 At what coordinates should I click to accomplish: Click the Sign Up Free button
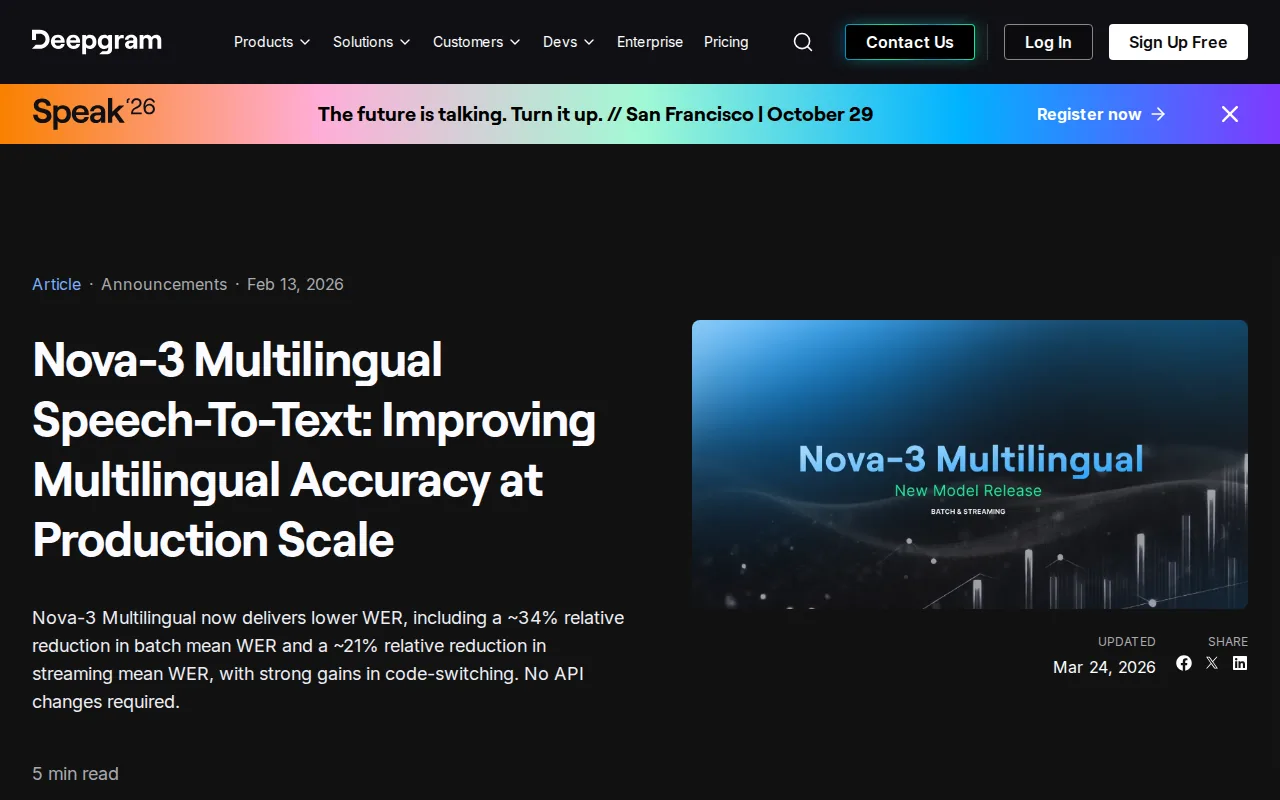tap(1178, 42)
